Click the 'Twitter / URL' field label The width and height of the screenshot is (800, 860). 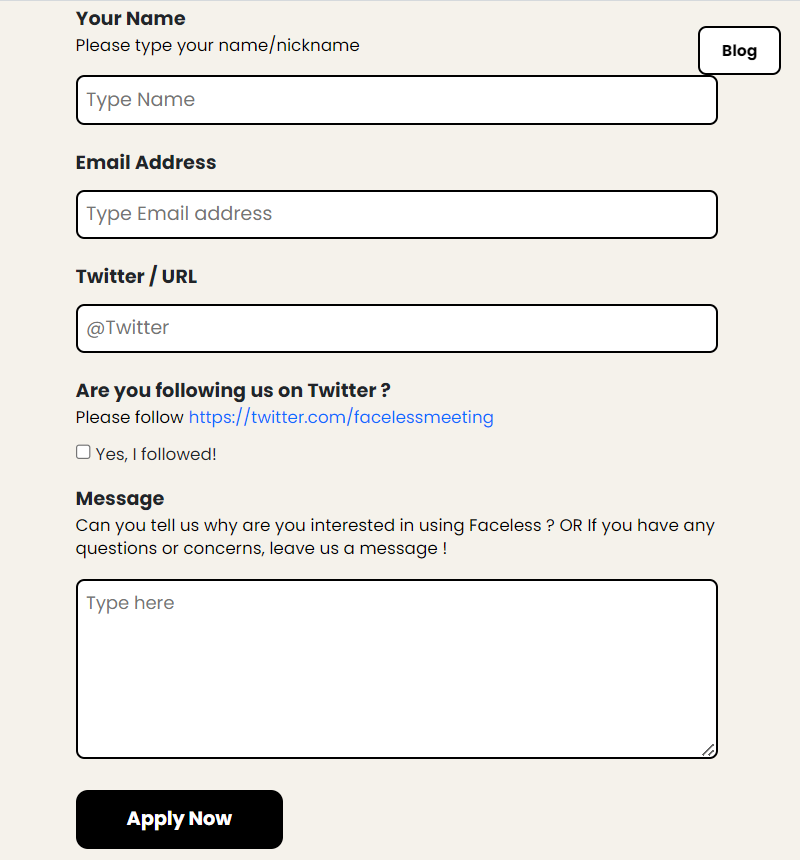coord(136,276)
